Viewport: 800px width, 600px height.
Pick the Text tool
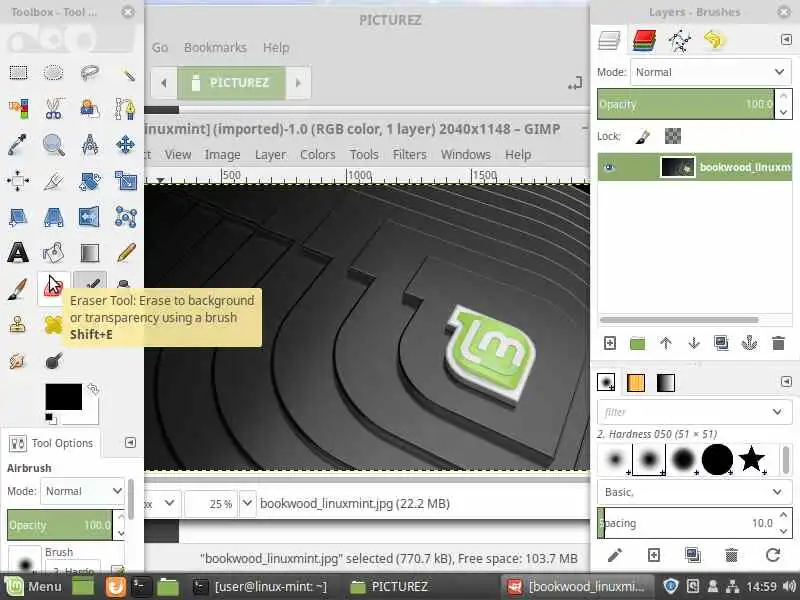[18, 253]
